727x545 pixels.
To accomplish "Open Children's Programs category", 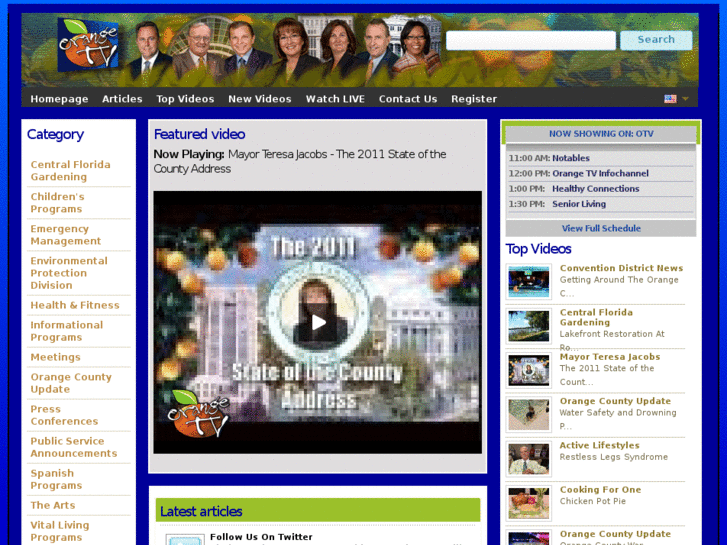I will (x=57, y=203).
